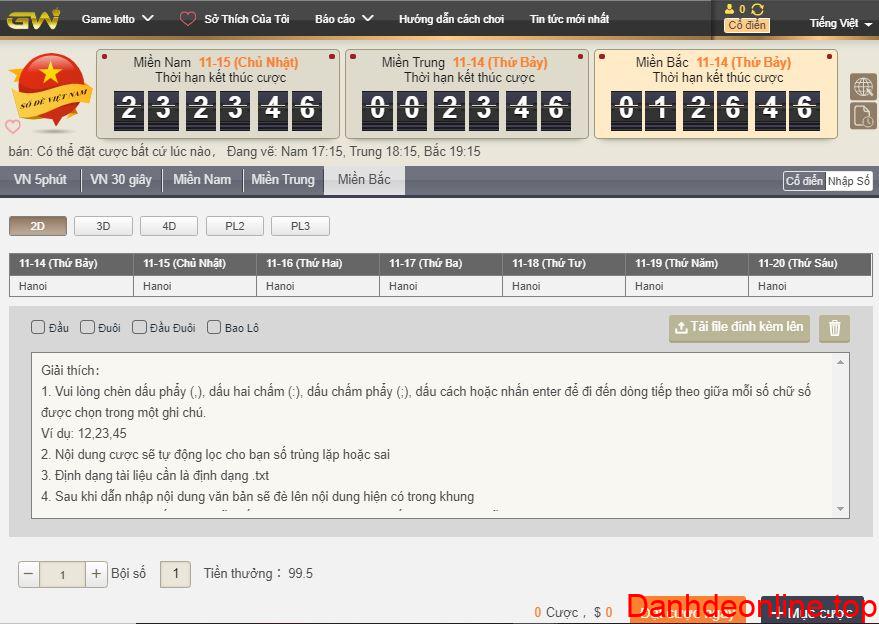Expand the Game lotto dropdown menu
The image size is (879, 624).
point(117,19)
